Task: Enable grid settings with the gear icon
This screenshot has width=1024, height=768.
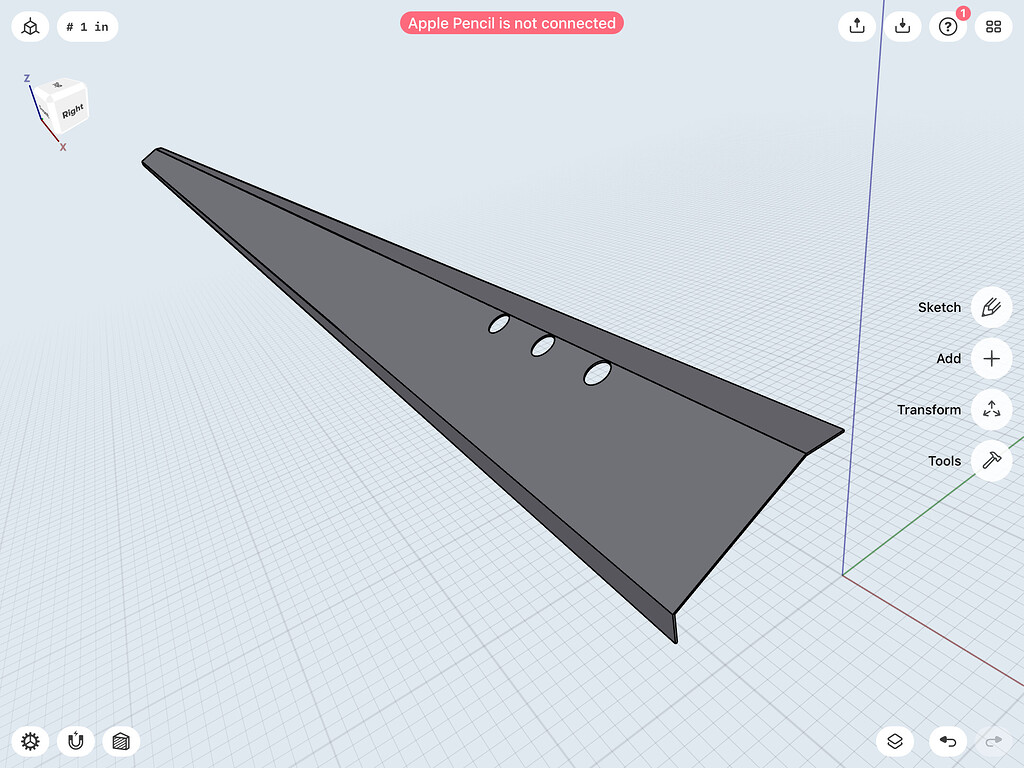Action: point(30,742)
